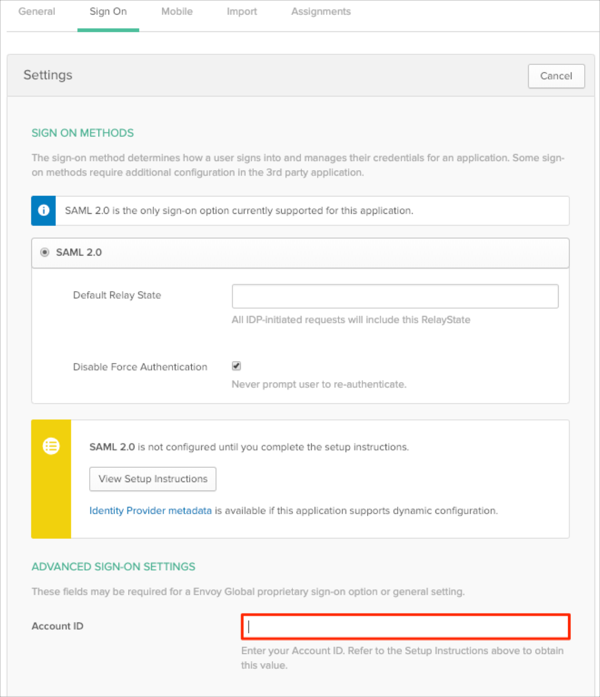Click the SIGN ON METHODS section heading
Image resolution: width=600 pixels, height=697 pixels.
pos(82,133)
